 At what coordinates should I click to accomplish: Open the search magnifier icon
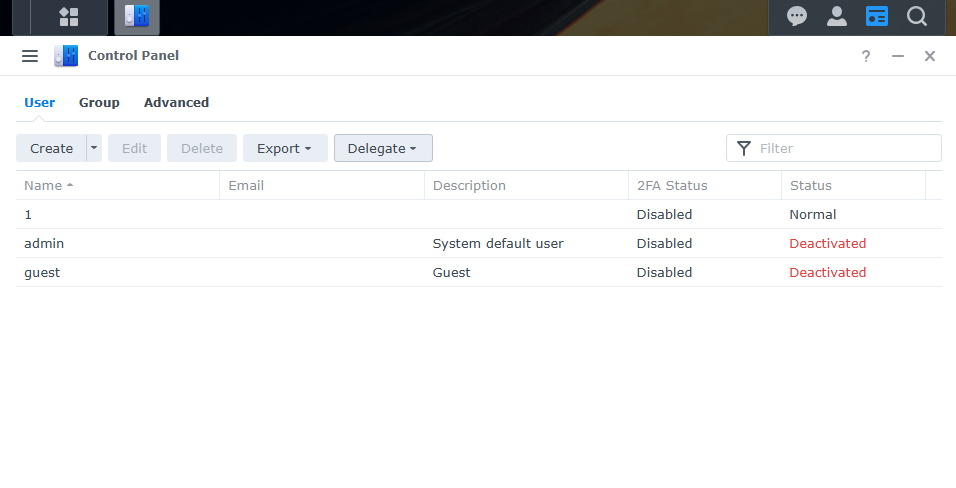917,16
